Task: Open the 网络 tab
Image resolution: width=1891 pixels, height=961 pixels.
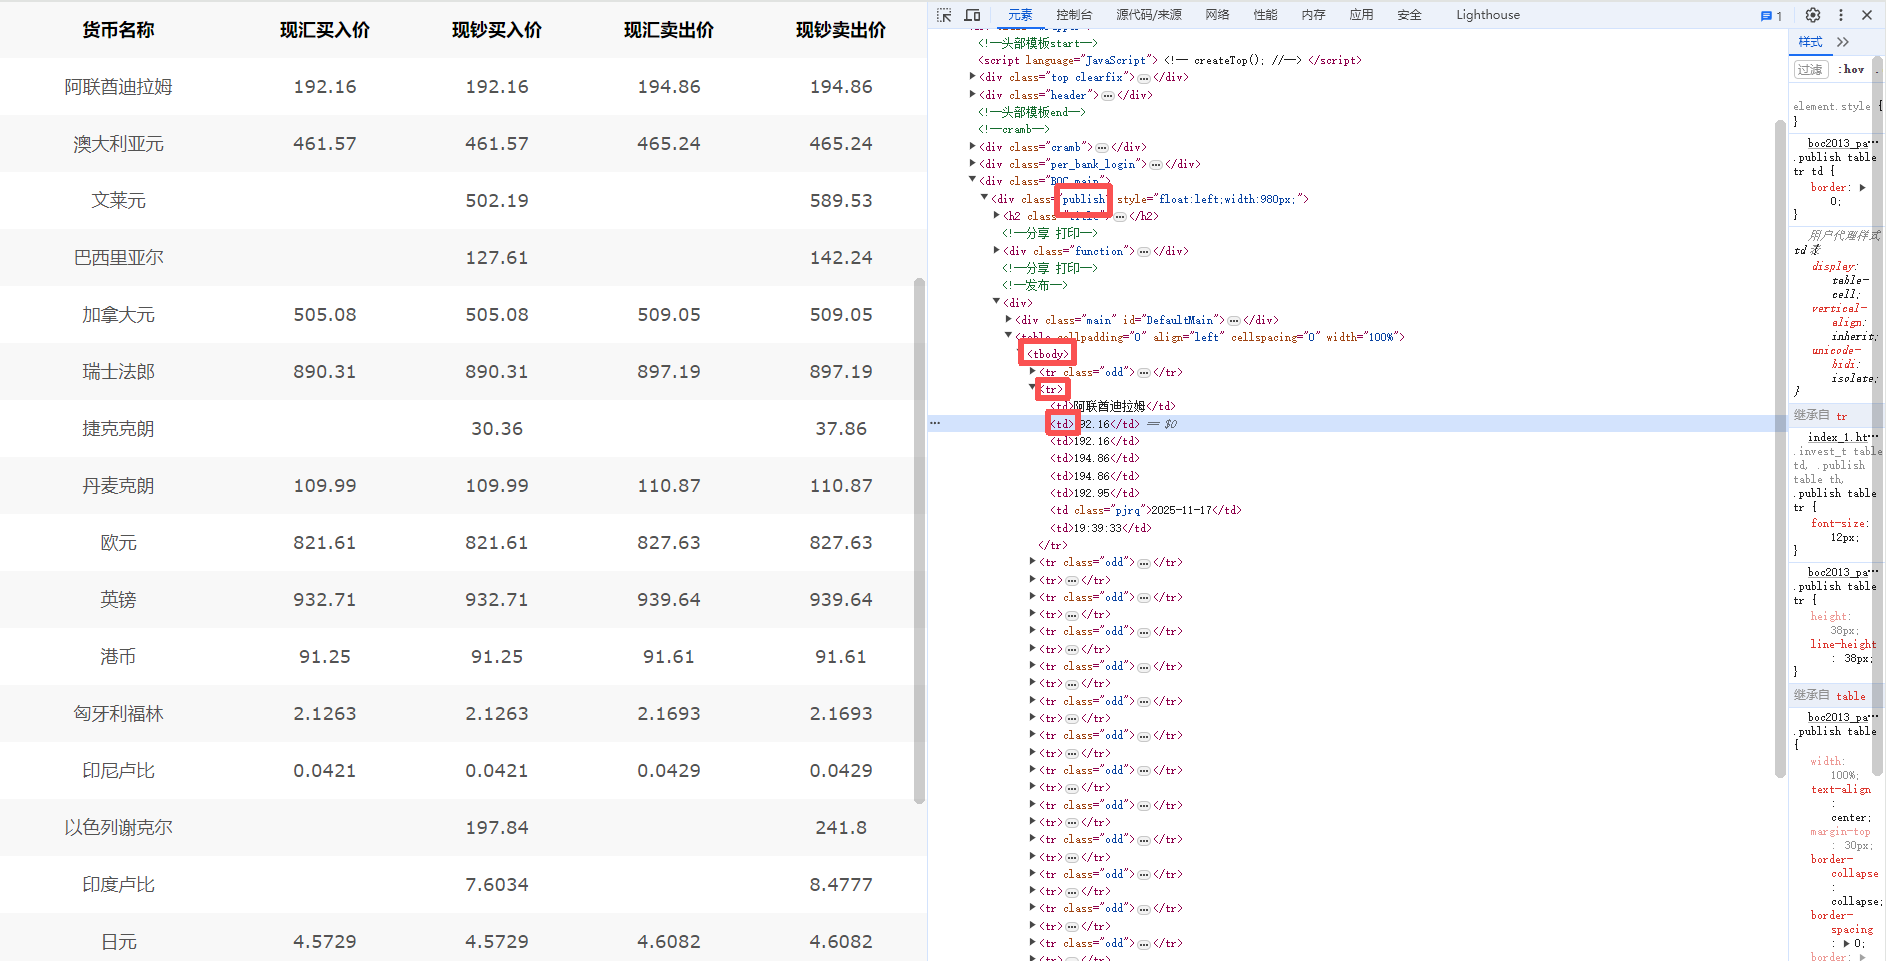Action: click(1217, 15)
